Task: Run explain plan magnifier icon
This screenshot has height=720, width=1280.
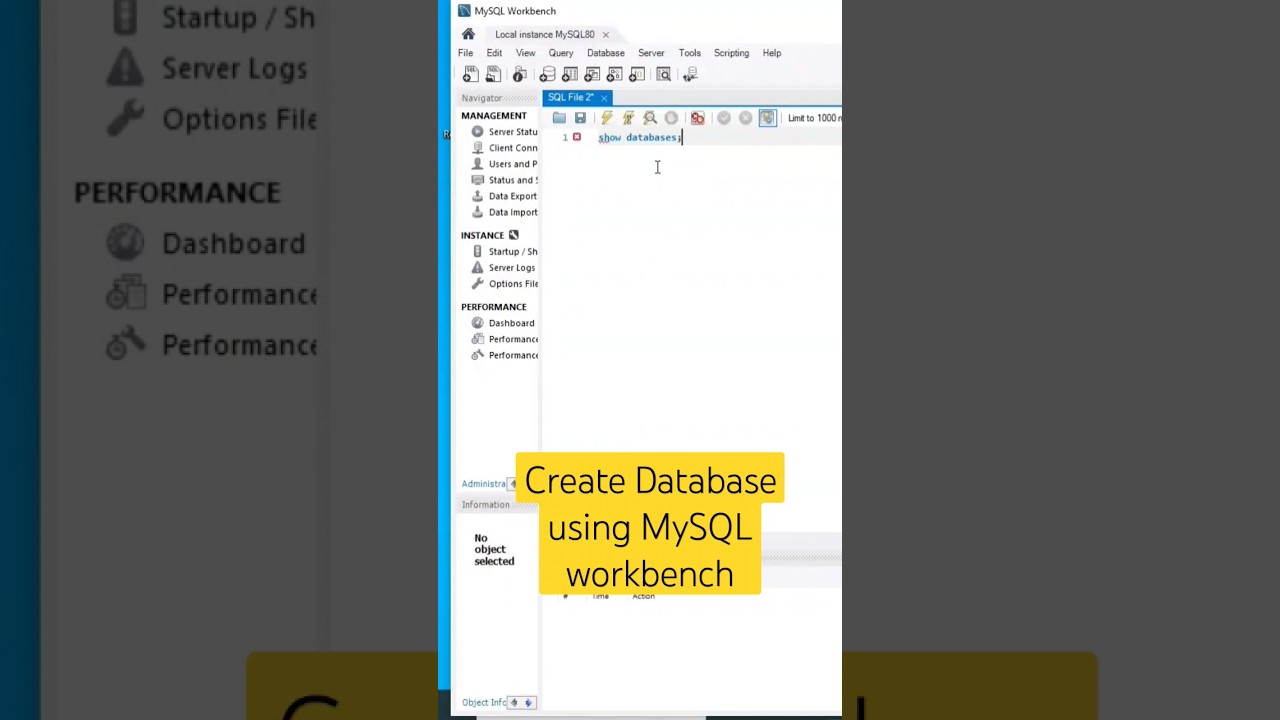Action: pyautogui.click(x=650, y=118)
